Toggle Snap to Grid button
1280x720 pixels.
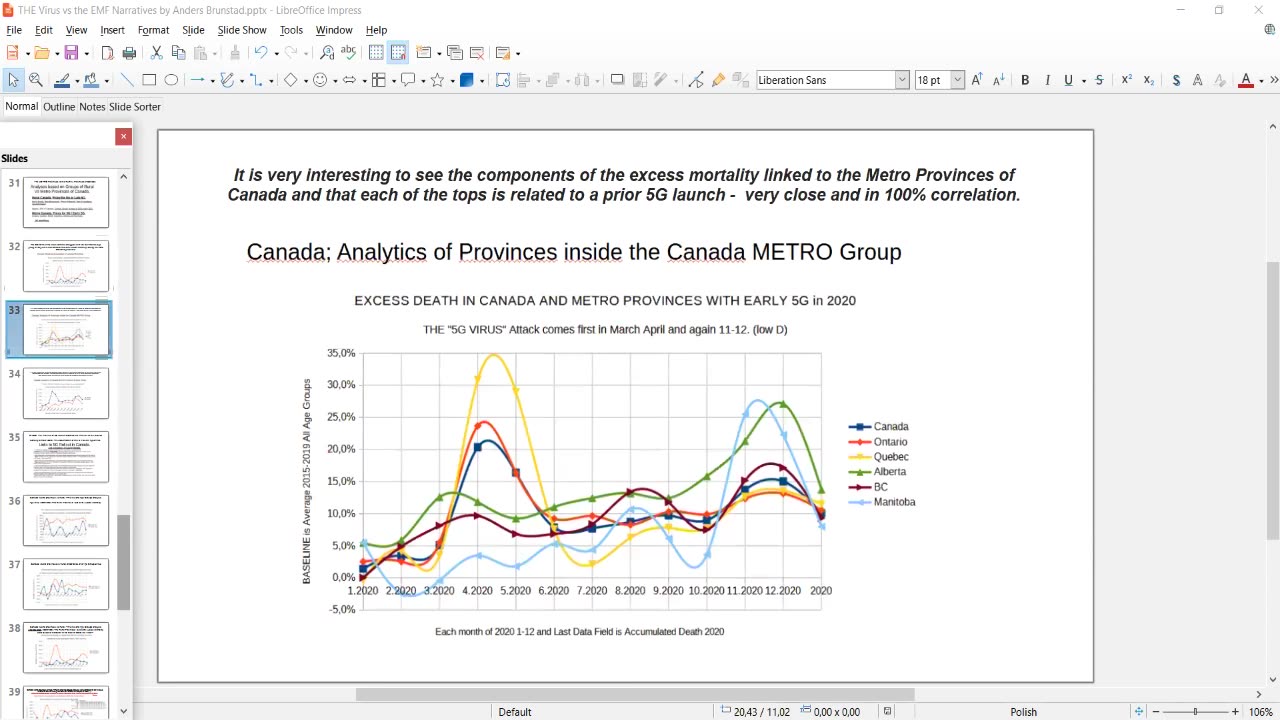point(398,53)
